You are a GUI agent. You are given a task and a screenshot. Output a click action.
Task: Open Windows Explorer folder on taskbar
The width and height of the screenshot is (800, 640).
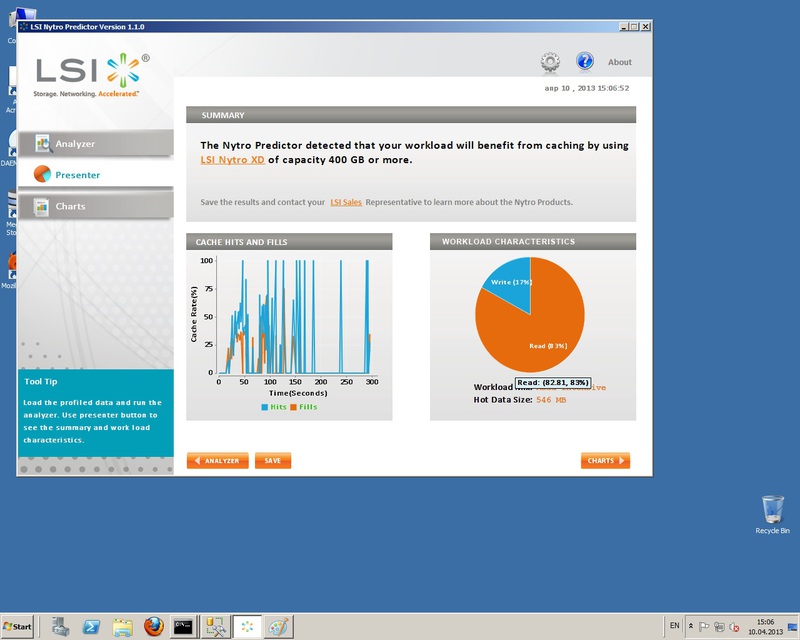tap(122, 627)
